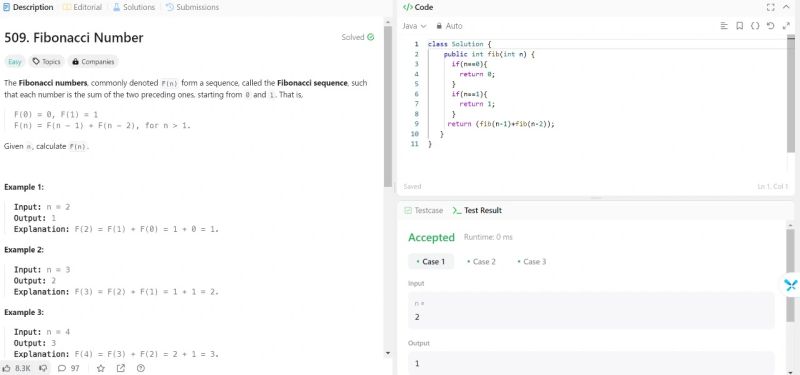This screenshot has width=800, height=375.
Task: Open the help question mark icon
Action: 141,368
